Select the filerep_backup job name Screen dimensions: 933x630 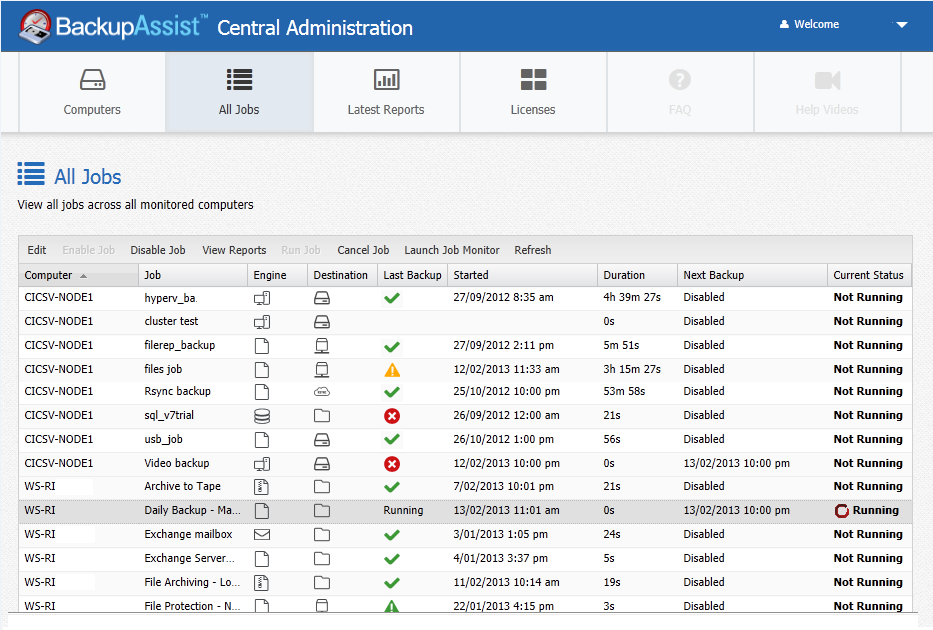coord(180,346)
